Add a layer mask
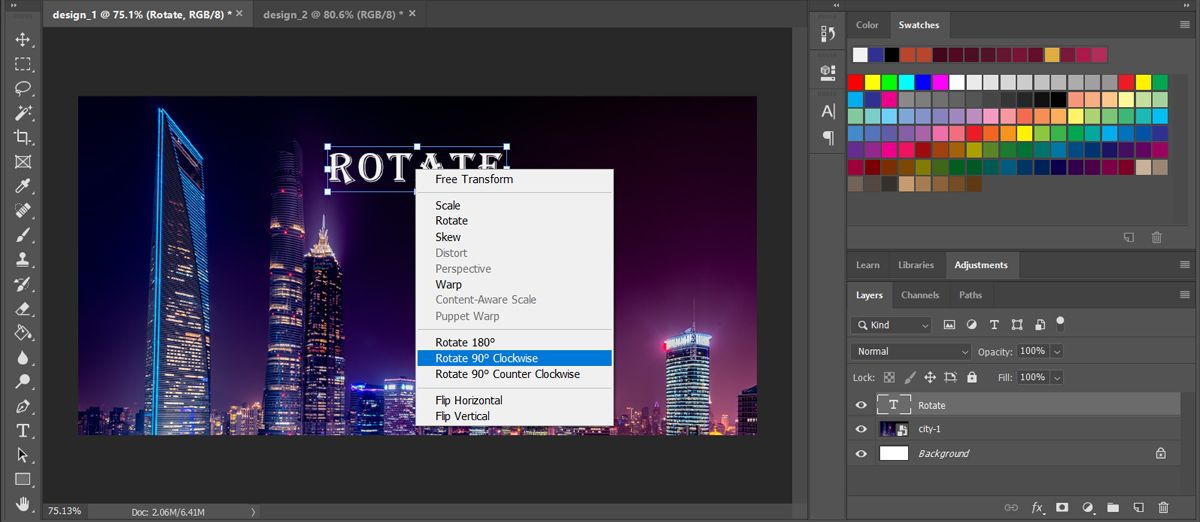 1062,507
